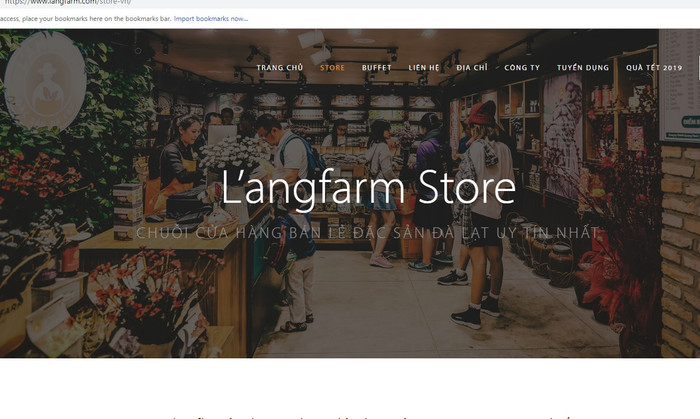Click the green badge on the wall poster

click(x=691, y=121)
